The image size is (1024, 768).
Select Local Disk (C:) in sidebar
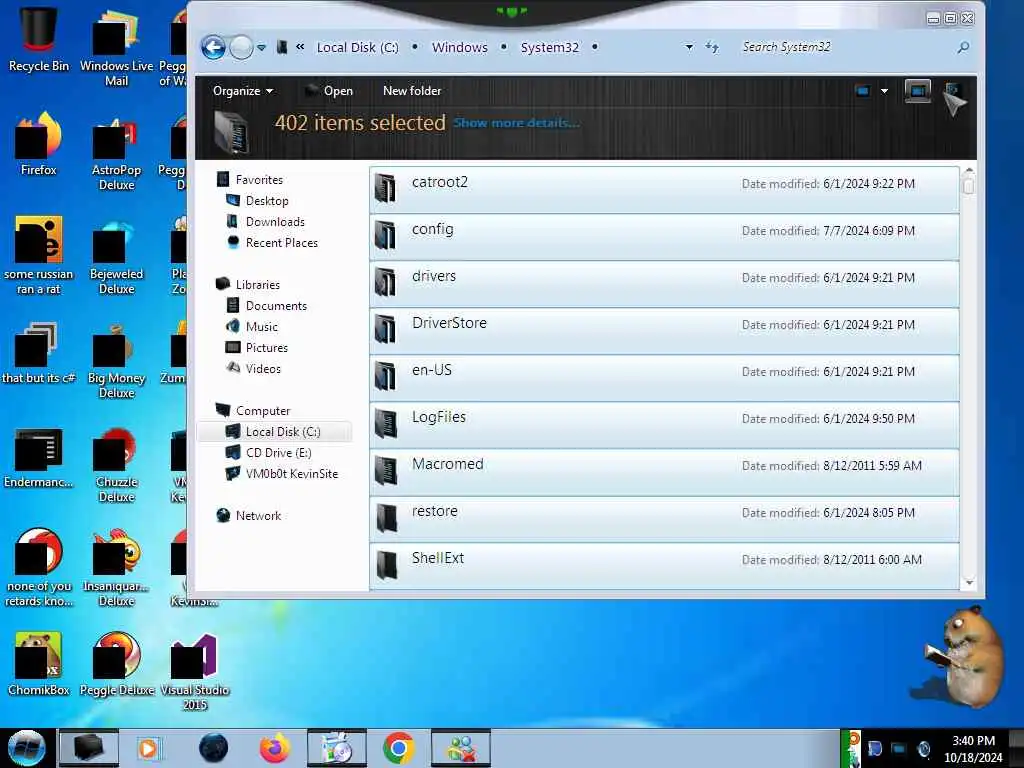283,432
